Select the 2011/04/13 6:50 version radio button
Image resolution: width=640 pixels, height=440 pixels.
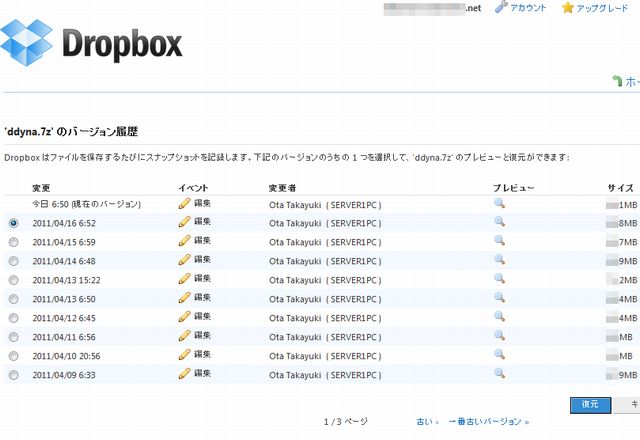pyautogui.click(x=13, y=299)
